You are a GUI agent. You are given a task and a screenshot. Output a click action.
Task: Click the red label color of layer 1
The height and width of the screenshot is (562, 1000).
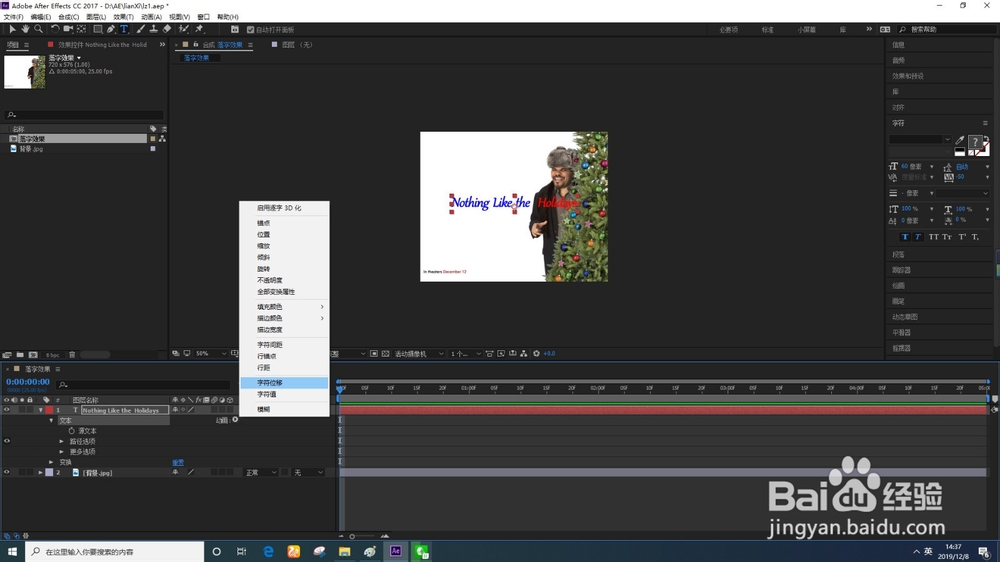(x=49, y=410)
